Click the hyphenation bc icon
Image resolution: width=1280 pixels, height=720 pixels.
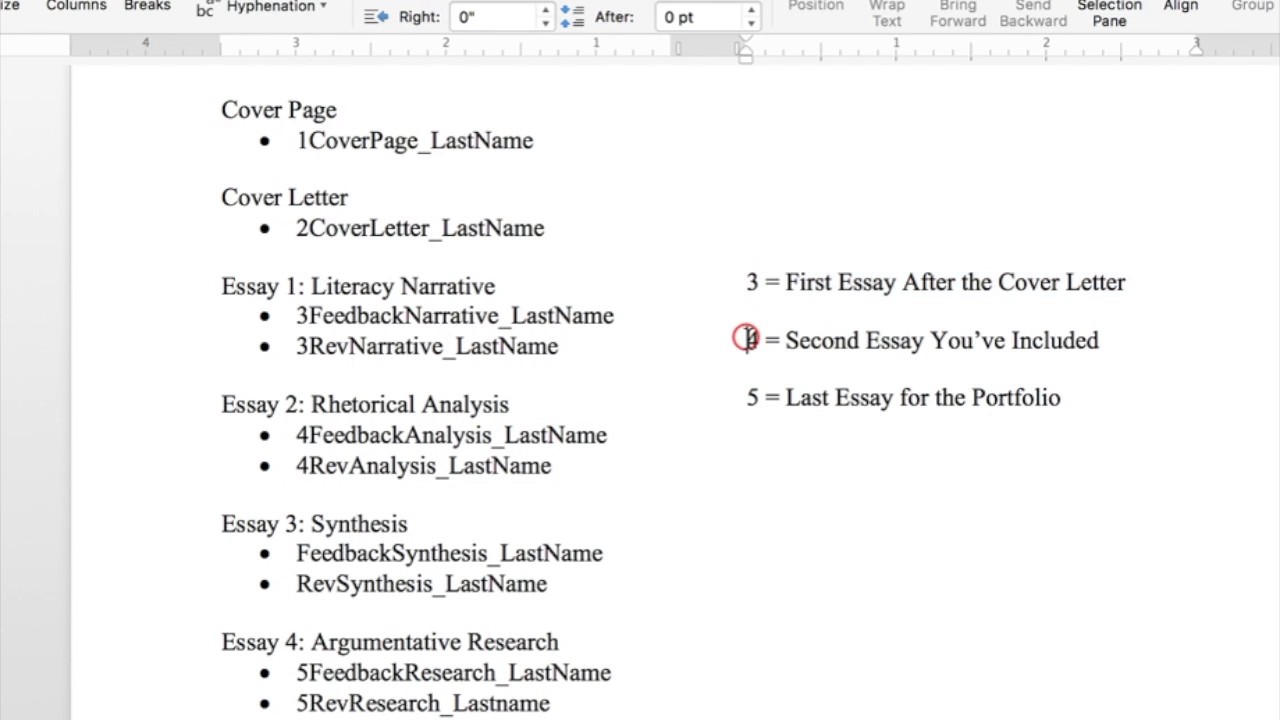pyautogui.click(x=206, y=8)
